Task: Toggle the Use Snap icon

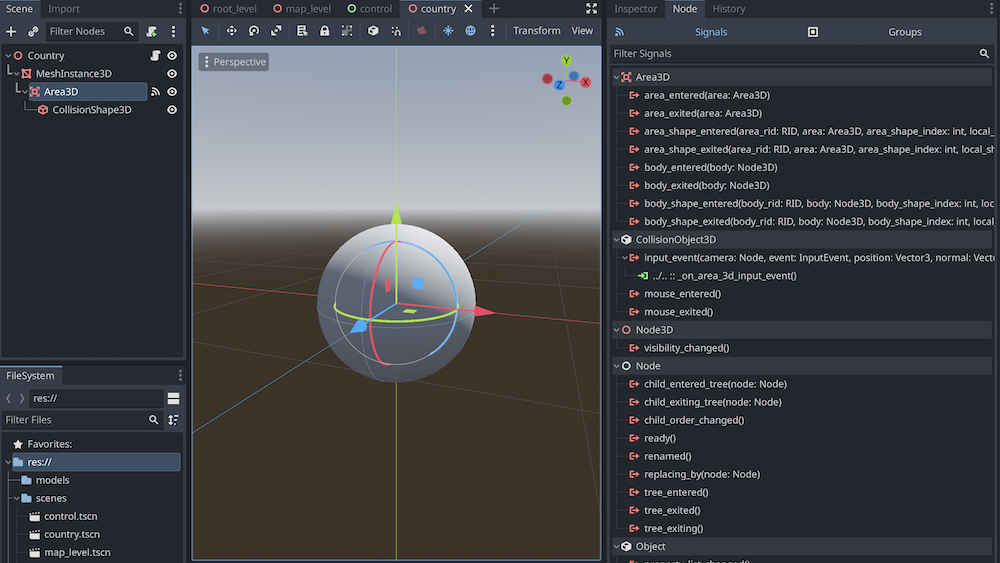Action: 396,31
